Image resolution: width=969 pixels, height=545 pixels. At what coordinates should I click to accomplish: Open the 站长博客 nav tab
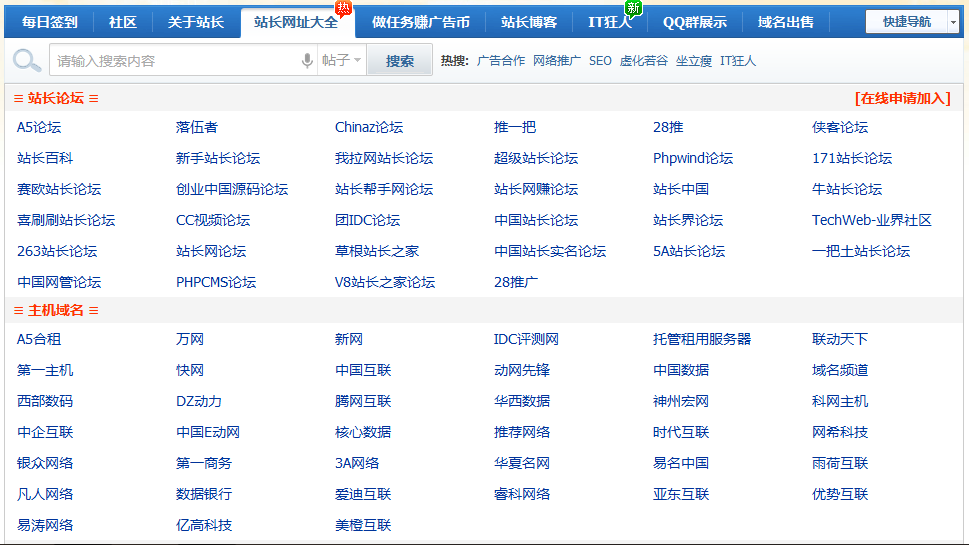(529, 22)
